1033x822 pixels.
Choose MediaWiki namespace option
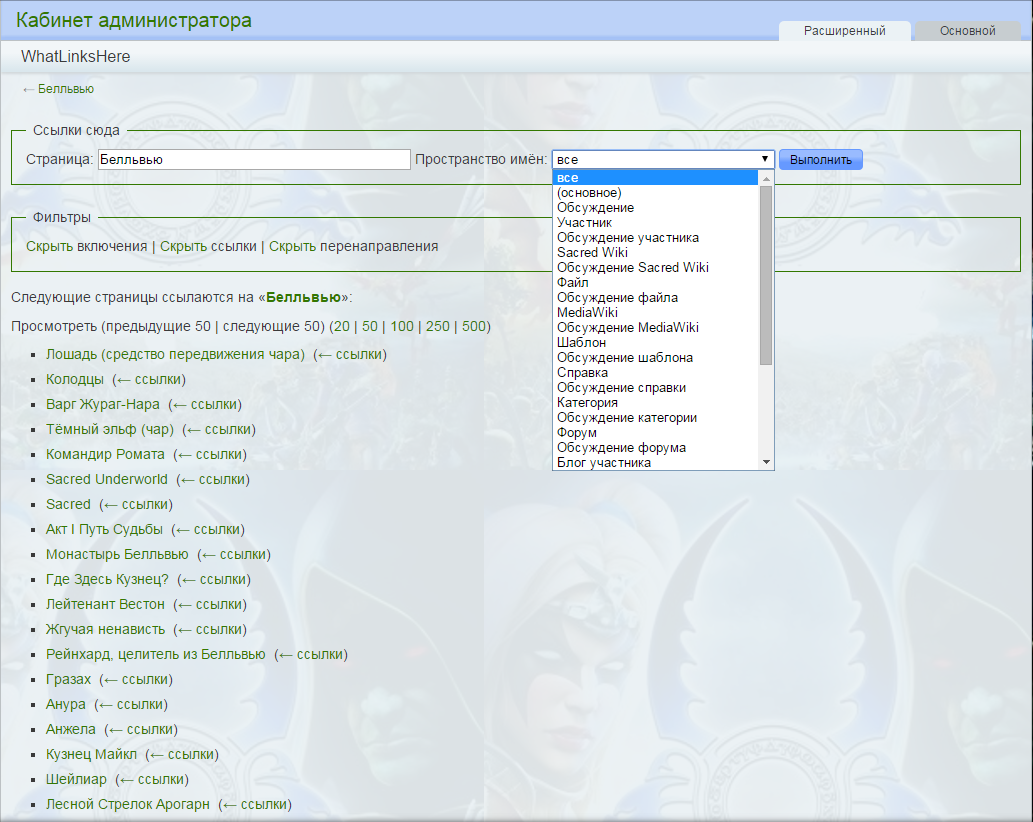(656, 313)
